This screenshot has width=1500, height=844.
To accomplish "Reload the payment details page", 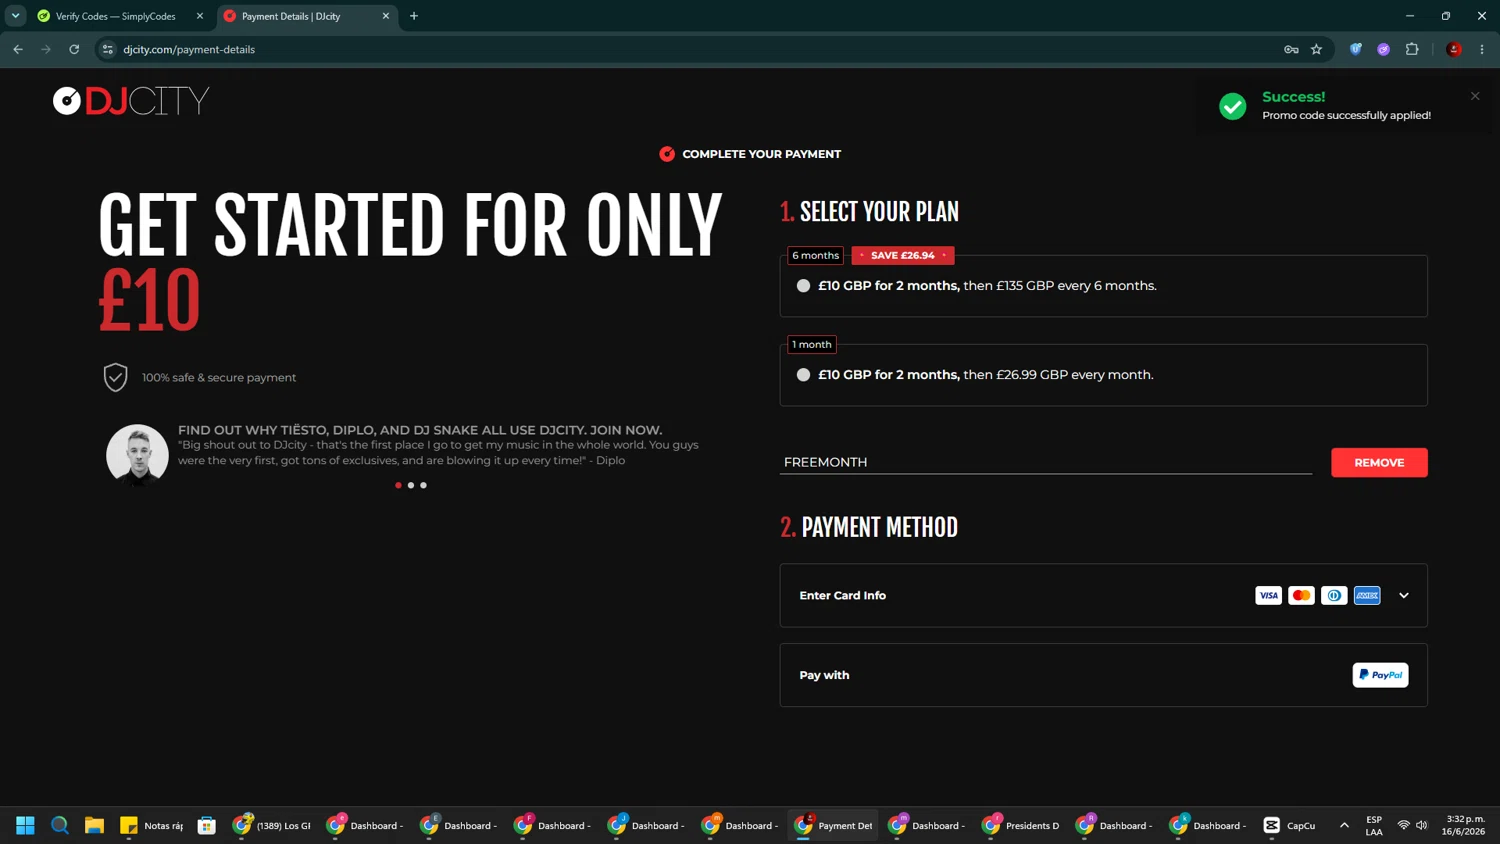I will [74, 49].
